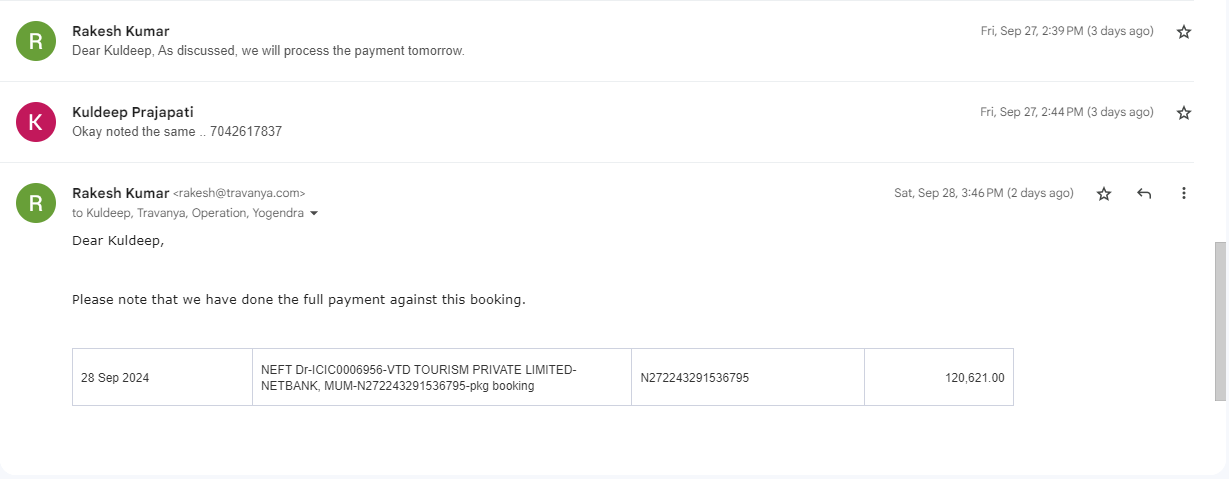Click Kuldeep Prajapati's pink K avatar

pyautogui.click(x=36, y=122)
